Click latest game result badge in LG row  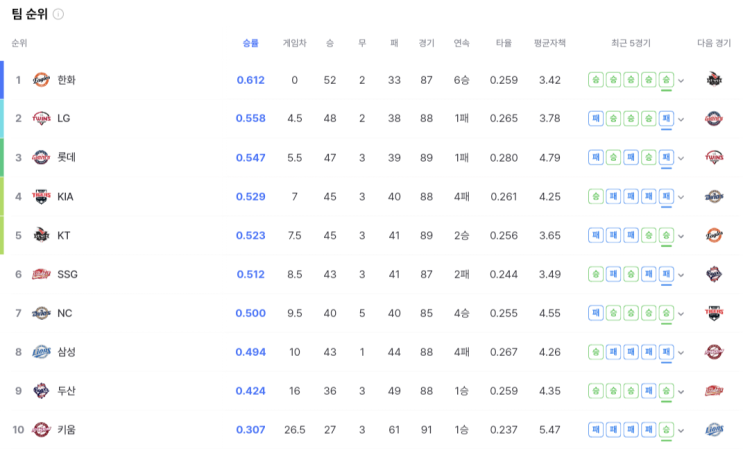coord(666,119)
